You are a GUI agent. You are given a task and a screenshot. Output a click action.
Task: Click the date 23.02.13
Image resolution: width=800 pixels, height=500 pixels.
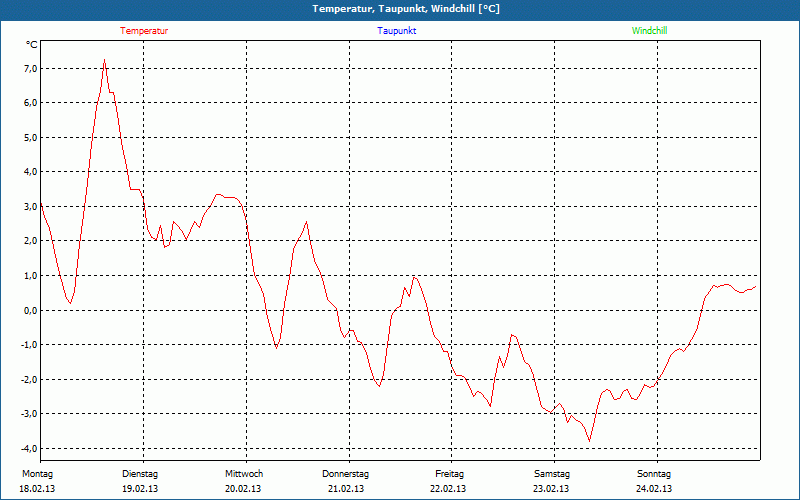point(551,489)
